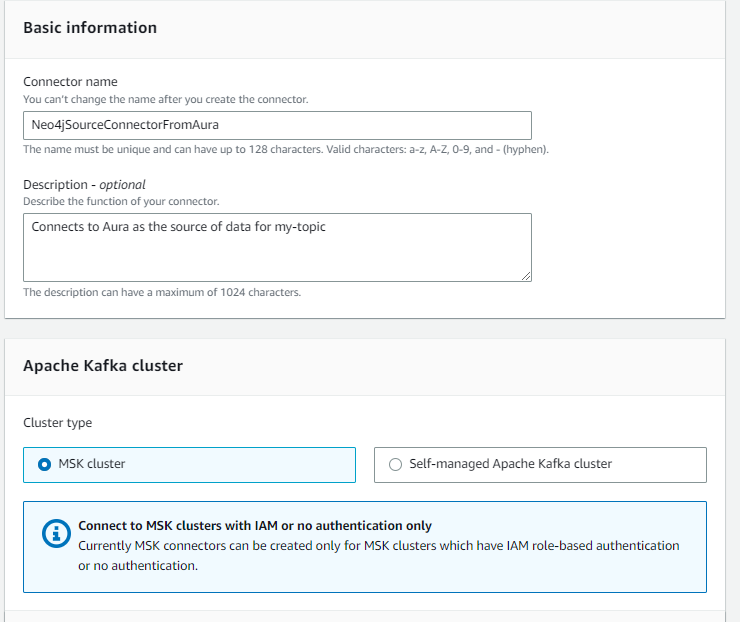Click the name validity hint about 128 characters
This screenshot has width=740, height=622.
pos(286,150)
